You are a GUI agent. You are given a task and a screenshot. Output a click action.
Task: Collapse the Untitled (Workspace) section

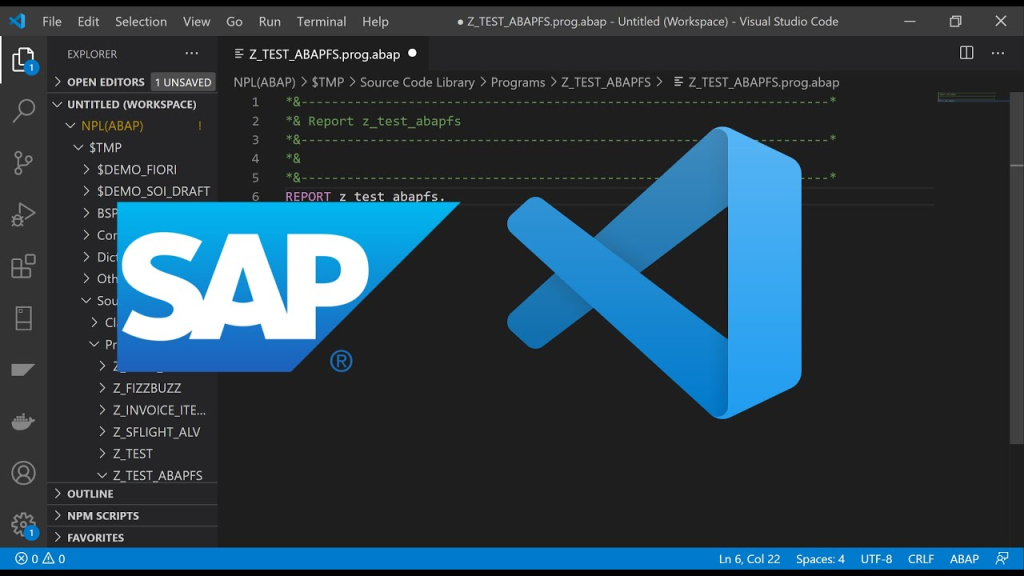click(x=132, y=104)
